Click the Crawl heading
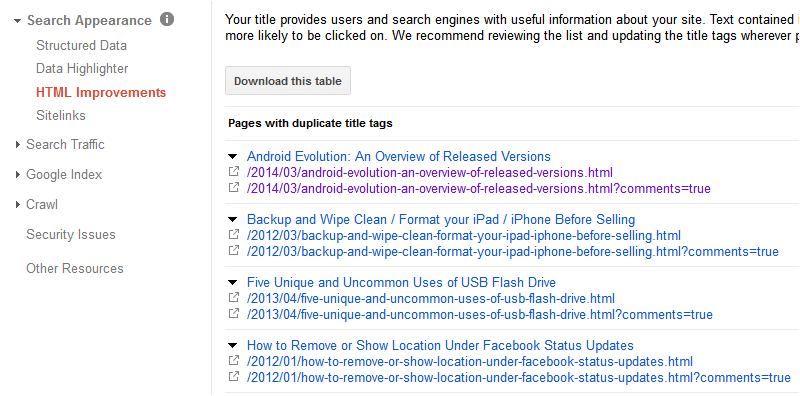Screen dimensions: 800x396 (42, 205)
